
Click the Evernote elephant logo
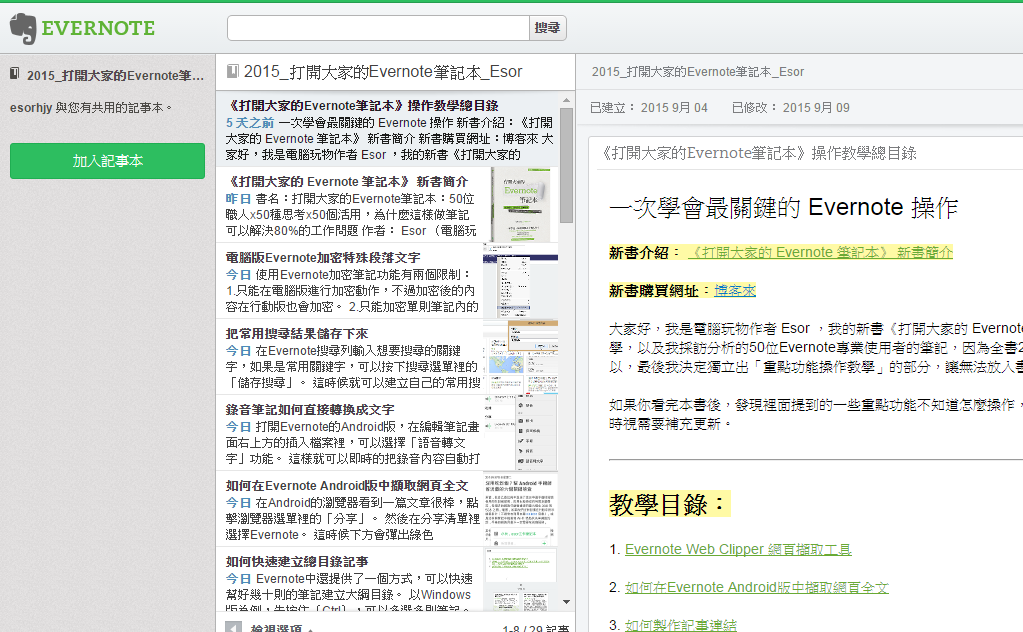pos(23,28)
